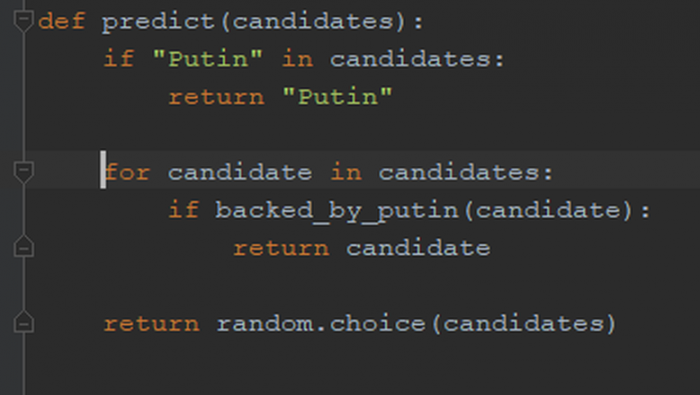The width and height of the screenshot is (700, 395).
Task: Click the "if" keyword before backed_by_putin
Action: pos(183,209)
